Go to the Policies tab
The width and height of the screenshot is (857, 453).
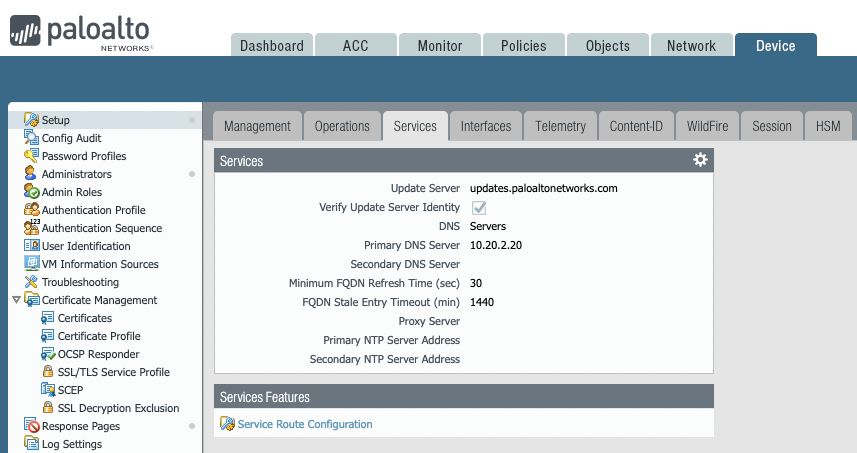pos(524,45)
